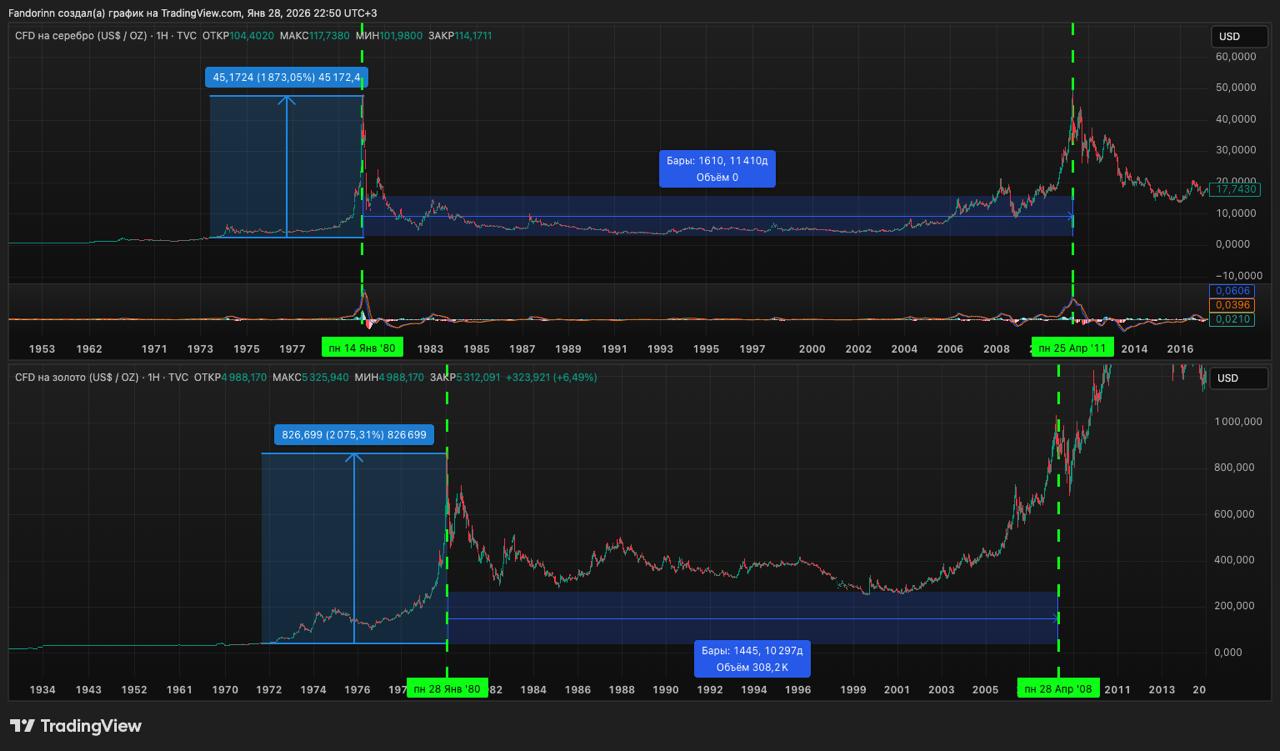
Task: Click the TradingView logo at bottom left
Action: pyautogui.click(x=76, y=726)
